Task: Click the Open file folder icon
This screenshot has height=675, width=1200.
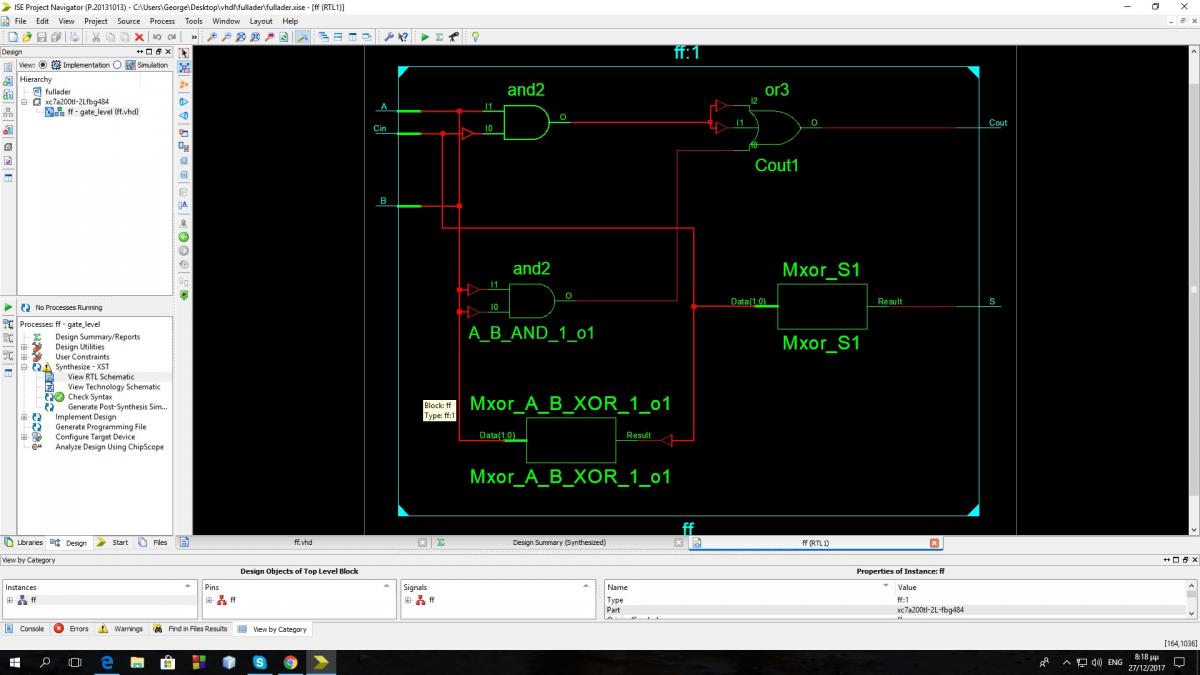Action: (28, 37)
